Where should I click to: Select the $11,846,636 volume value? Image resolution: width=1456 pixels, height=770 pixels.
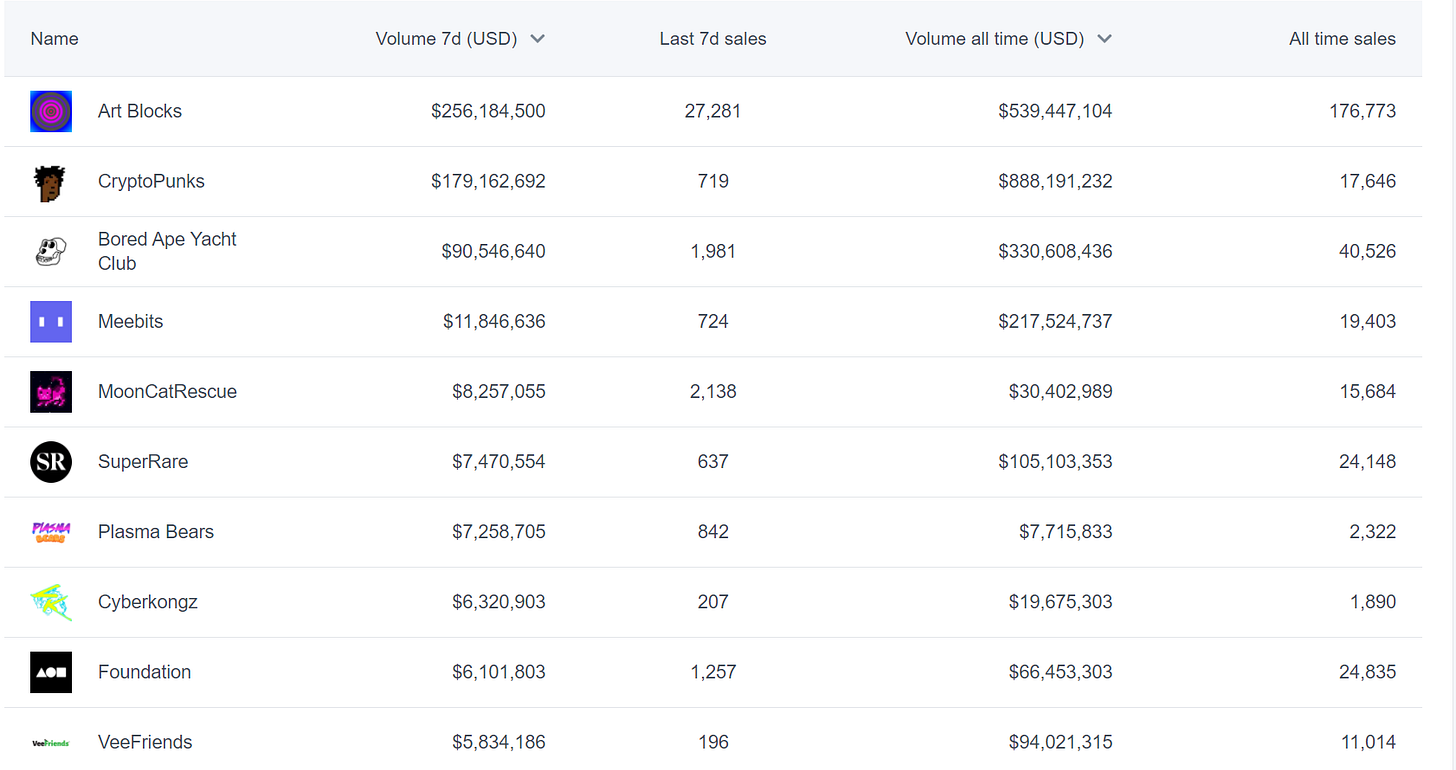point(494,321)
